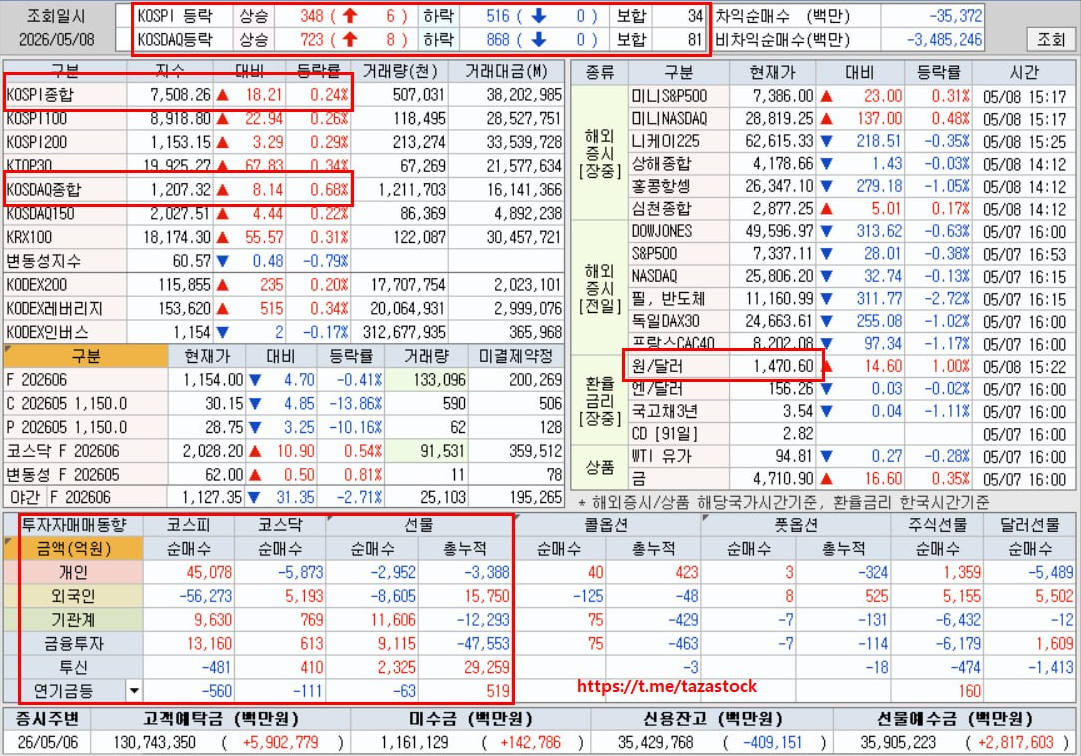Viewport: 1081px width, 756px height.
Task: Click the 조회일시 date 2026/05/08 field
Action: [57, 39]
